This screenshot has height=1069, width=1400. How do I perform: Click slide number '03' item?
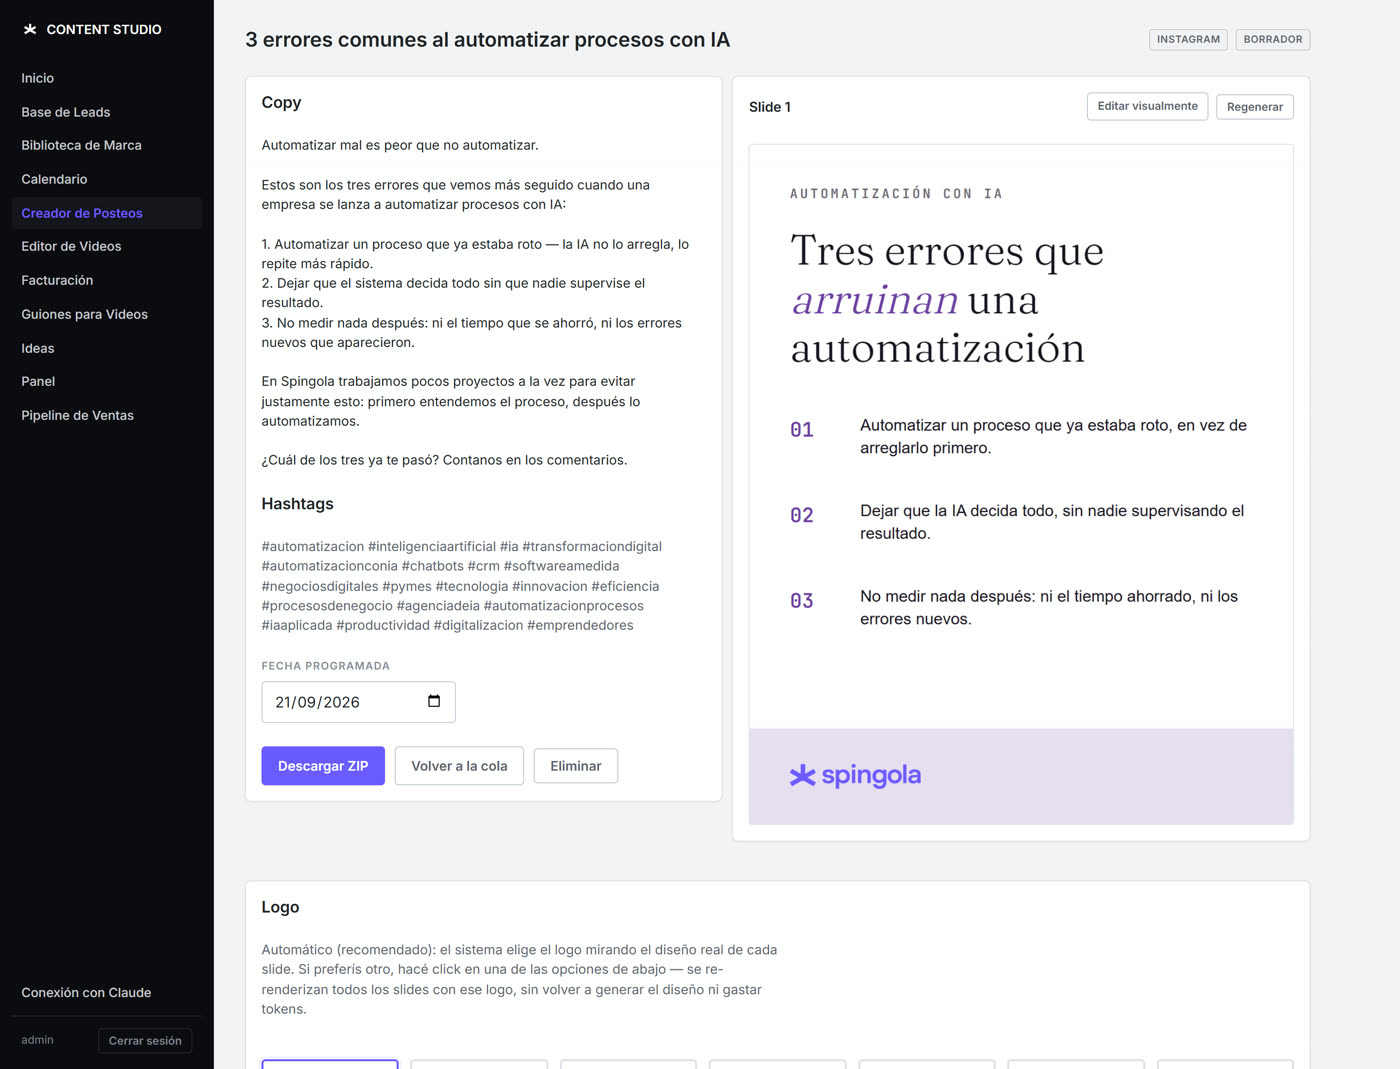coord(802,601)
